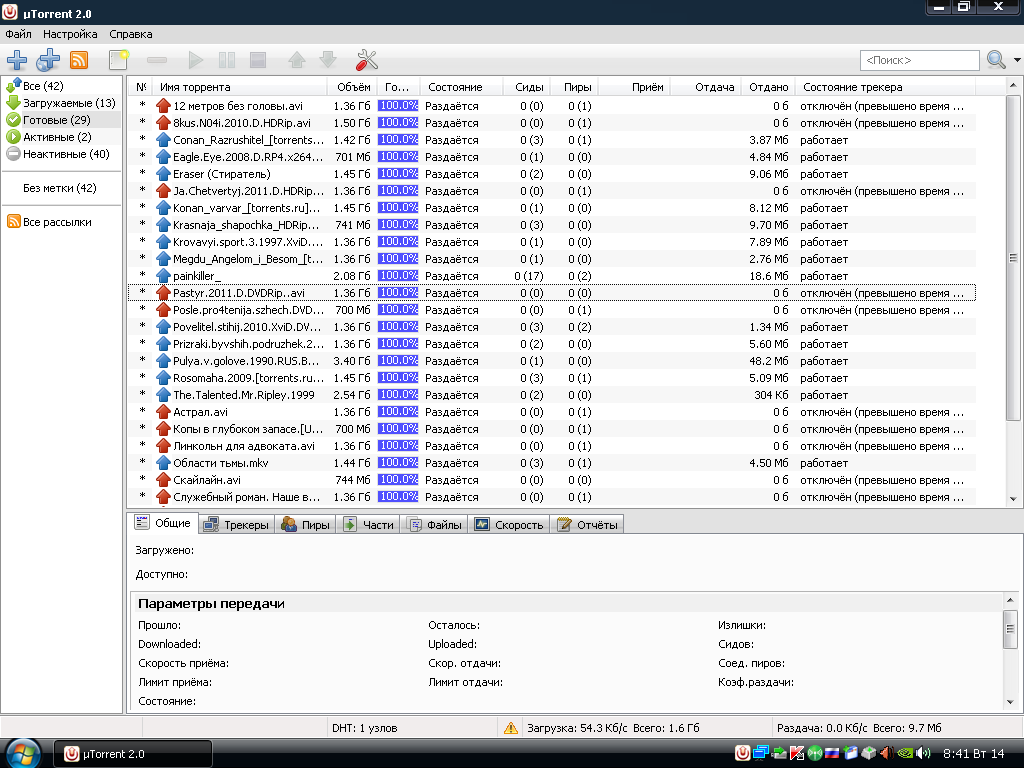This screenshot has width=1024, height=768.
Task: Click the Create New Torrent icon
Action: point(119,60)
